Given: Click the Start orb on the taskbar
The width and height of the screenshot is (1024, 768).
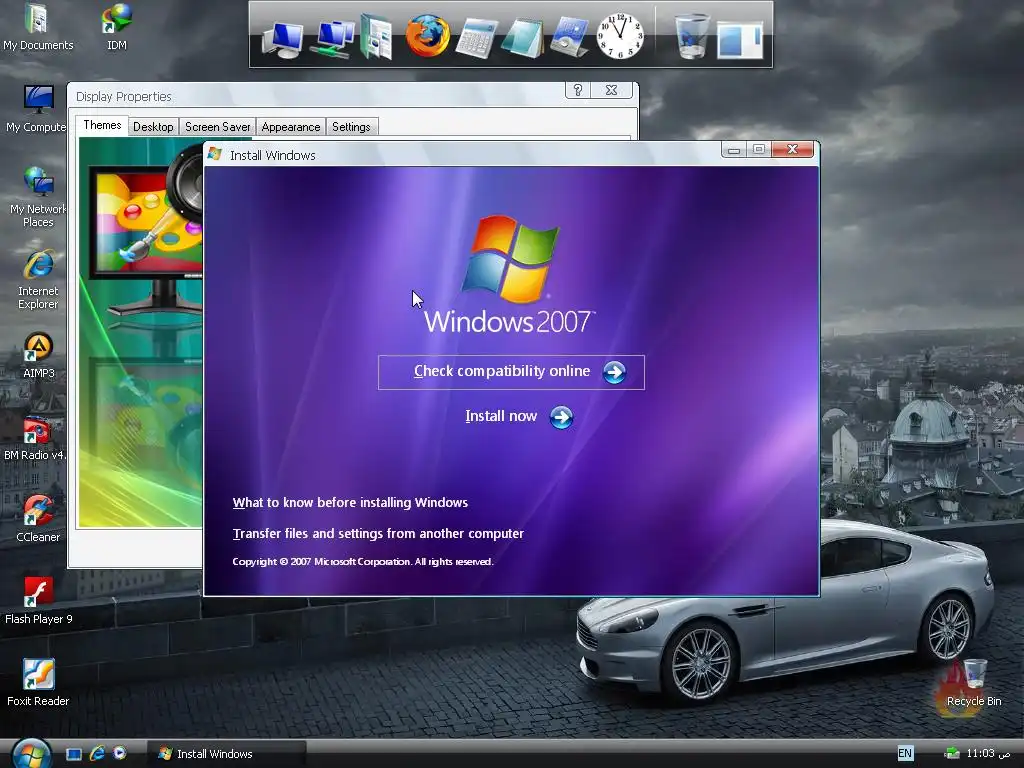Looking at the screenshot, I should pos(31,754).
